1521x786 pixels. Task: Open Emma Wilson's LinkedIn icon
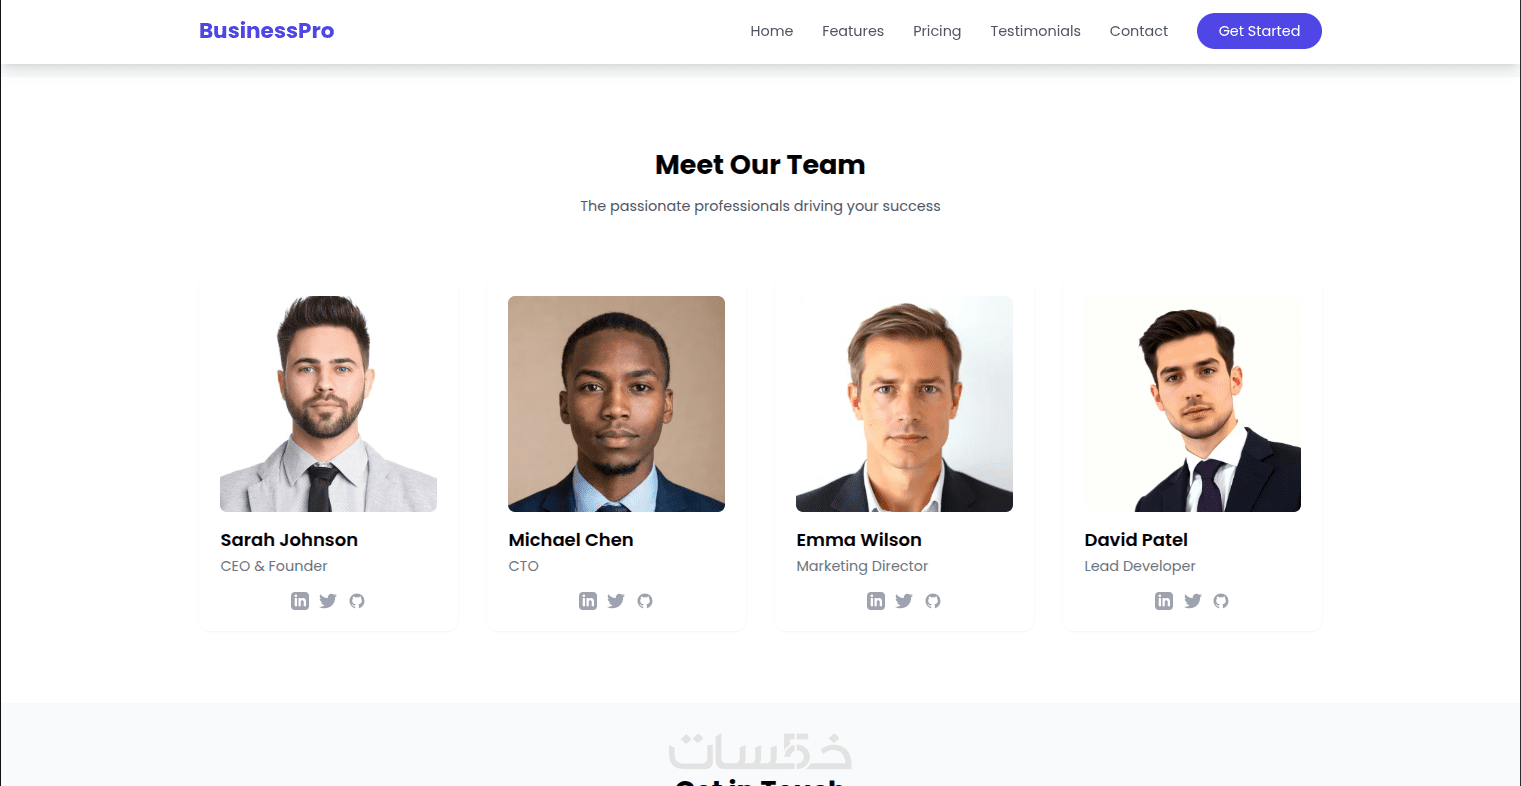pyautogui.click(x=876, y=601)
